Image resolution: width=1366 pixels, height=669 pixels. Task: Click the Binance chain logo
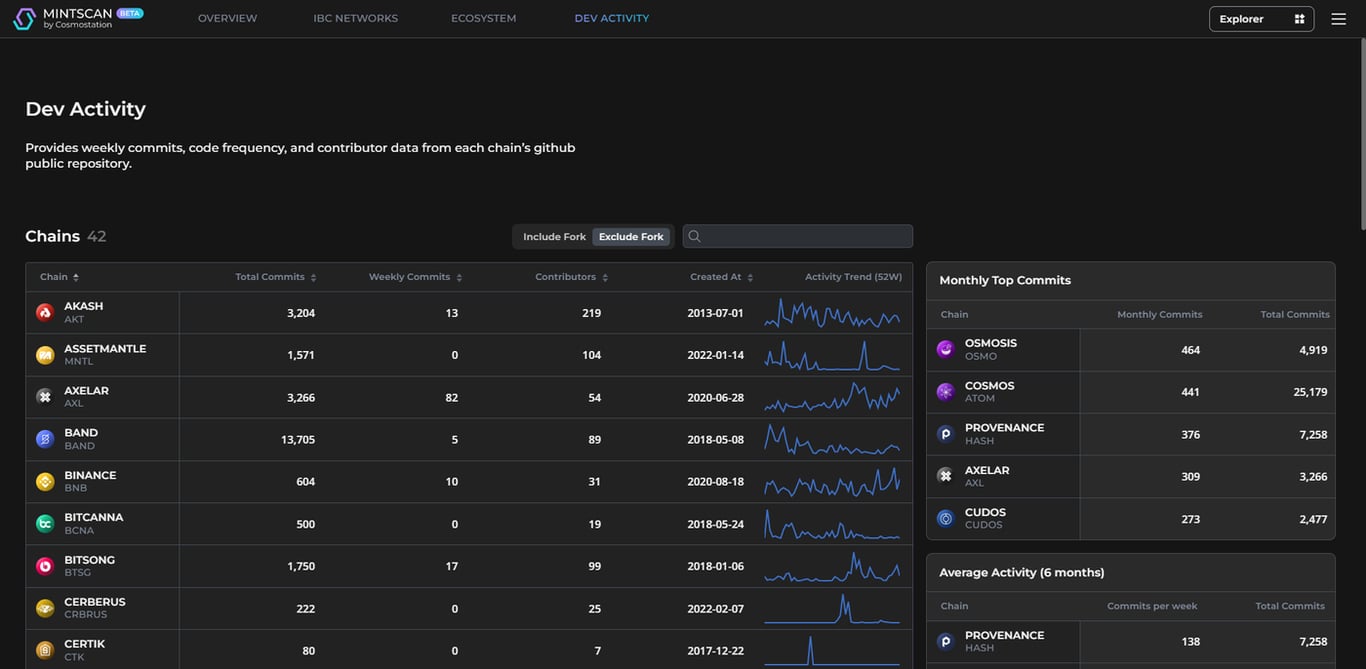[x=45, y=482]
